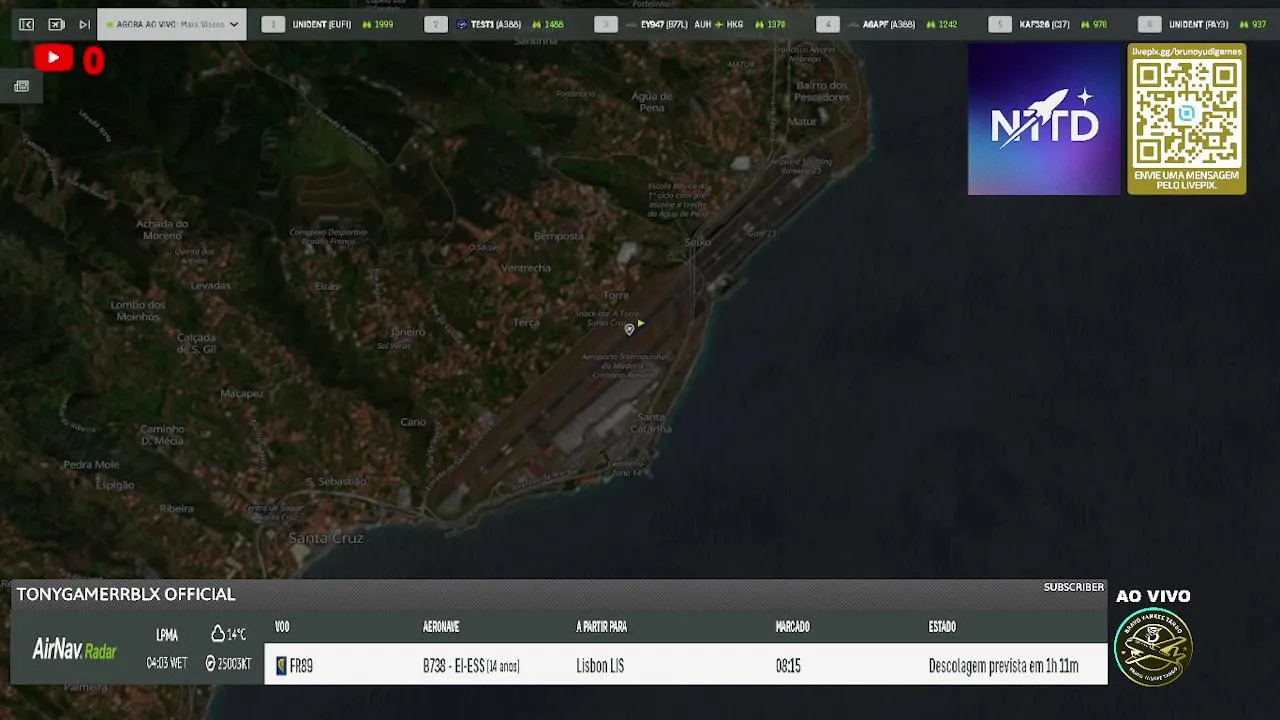
Task: Click the livepix.gg/brunoyudigames link
Action: pyautogui.click(x=1187, y=51)
